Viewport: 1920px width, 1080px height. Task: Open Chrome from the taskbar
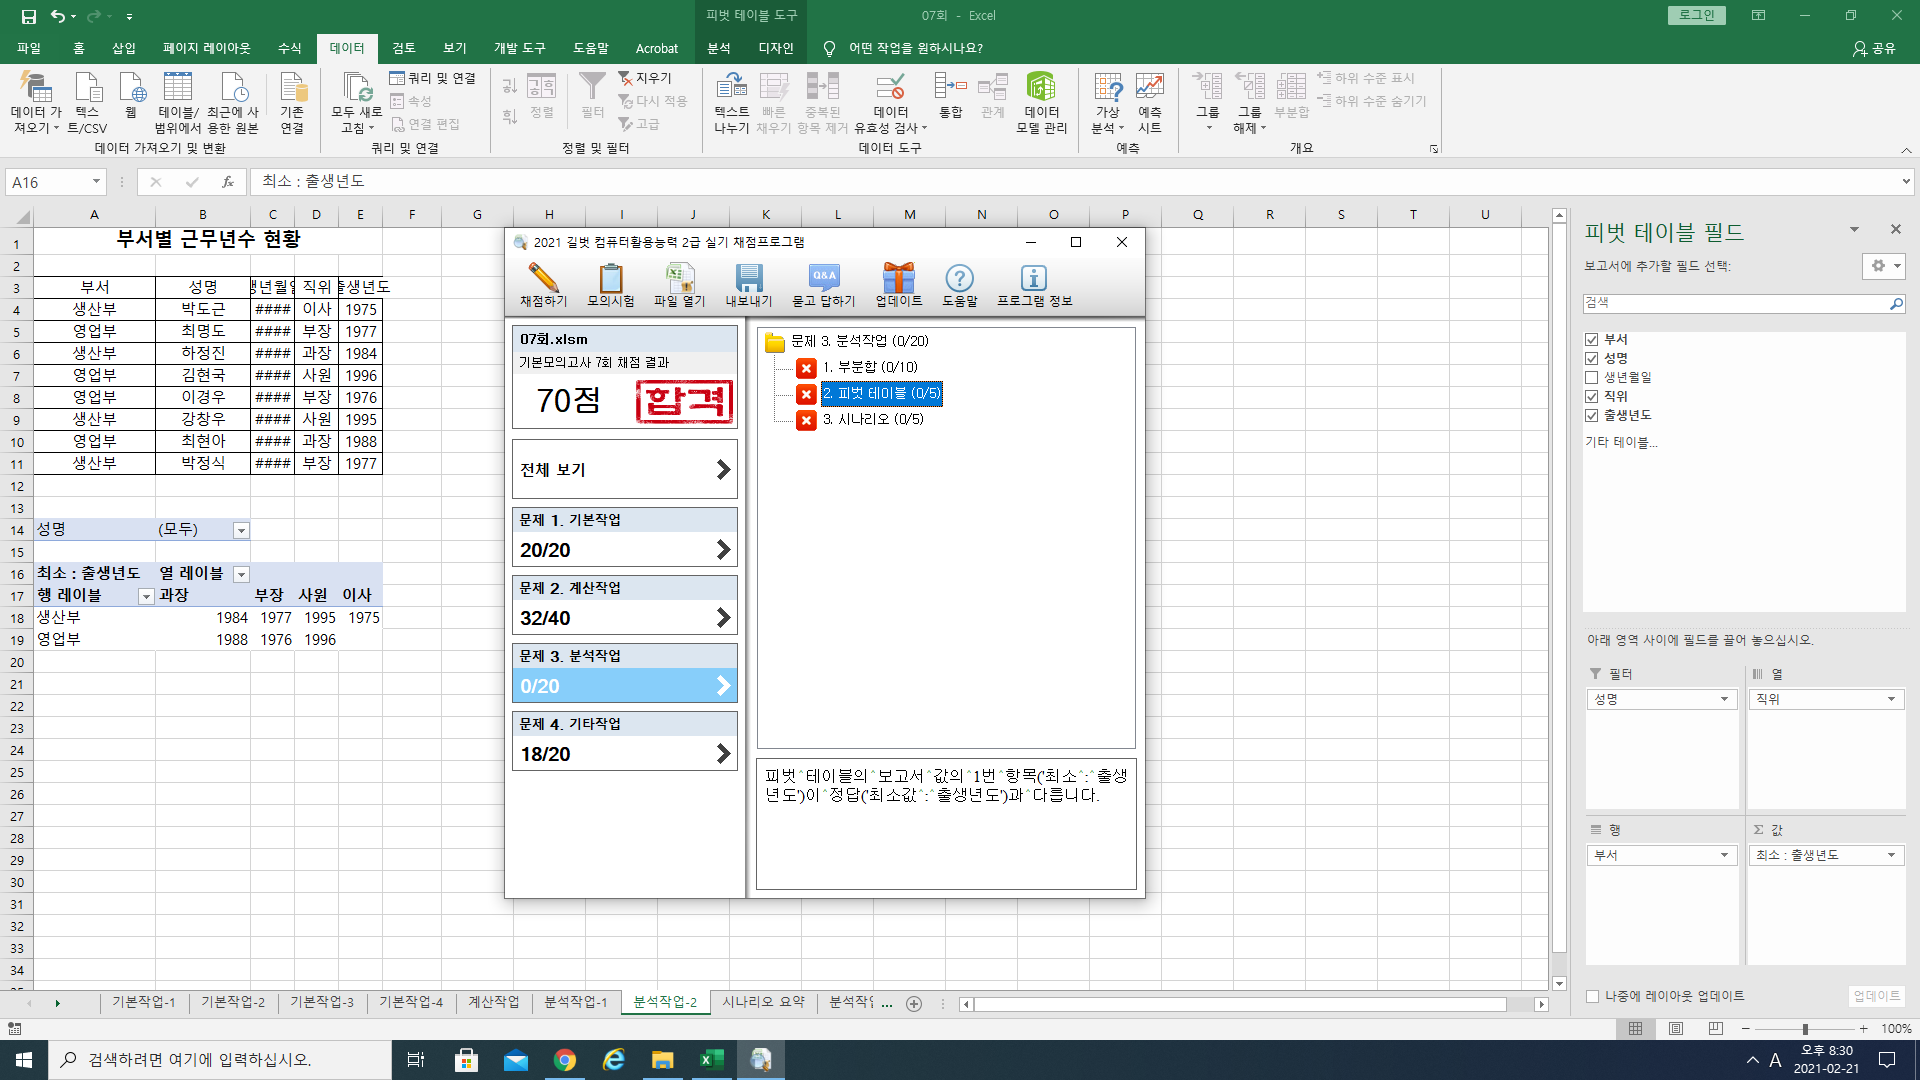[x=565, y=1060]
